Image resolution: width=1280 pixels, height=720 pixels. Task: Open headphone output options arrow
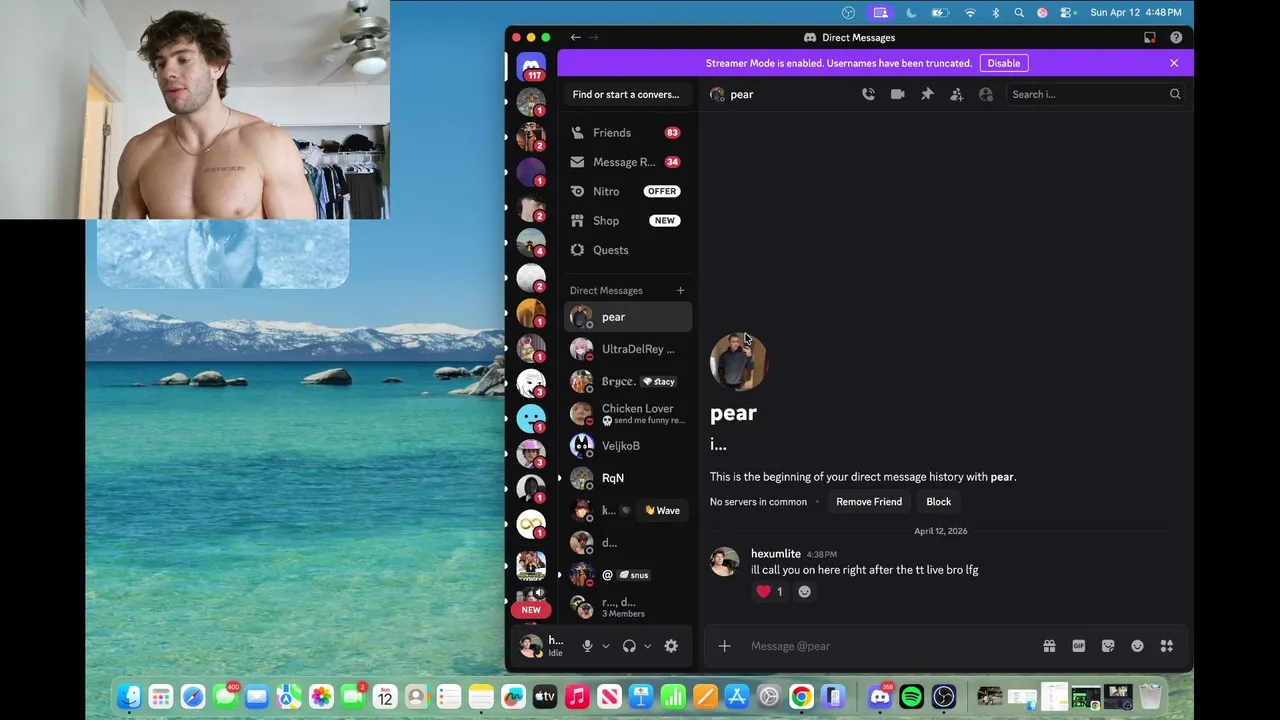pyautogui.click(x=647, y=646)
